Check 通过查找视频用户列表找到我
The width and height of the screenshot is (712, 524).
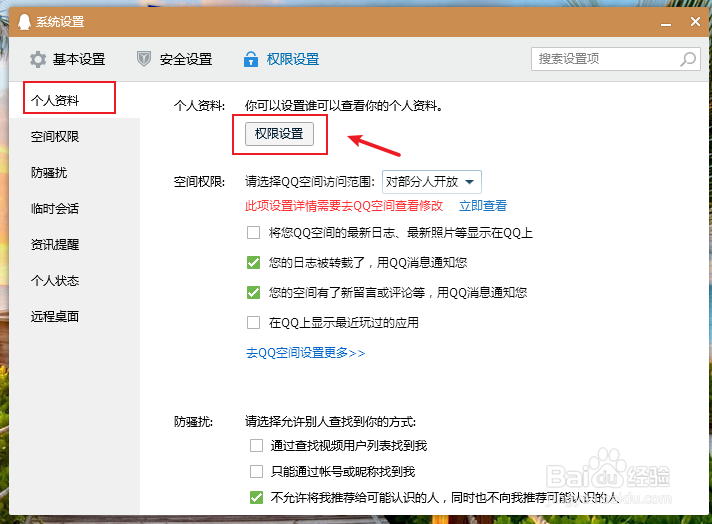tap(257, 445)
